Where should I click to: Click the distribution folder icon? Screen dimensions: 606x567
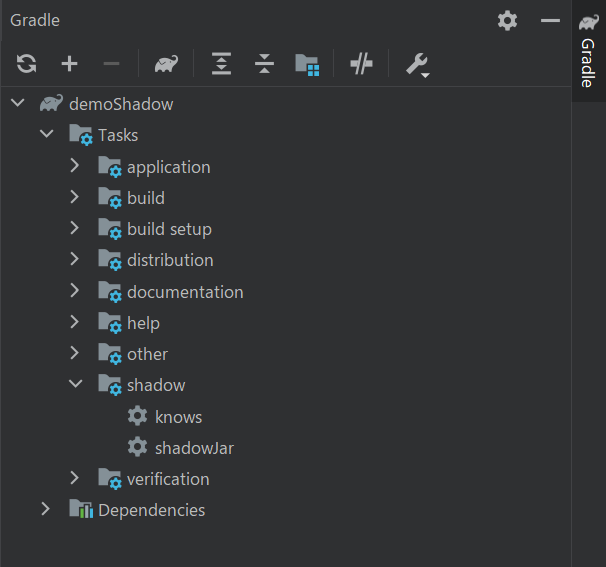point(110,260)
